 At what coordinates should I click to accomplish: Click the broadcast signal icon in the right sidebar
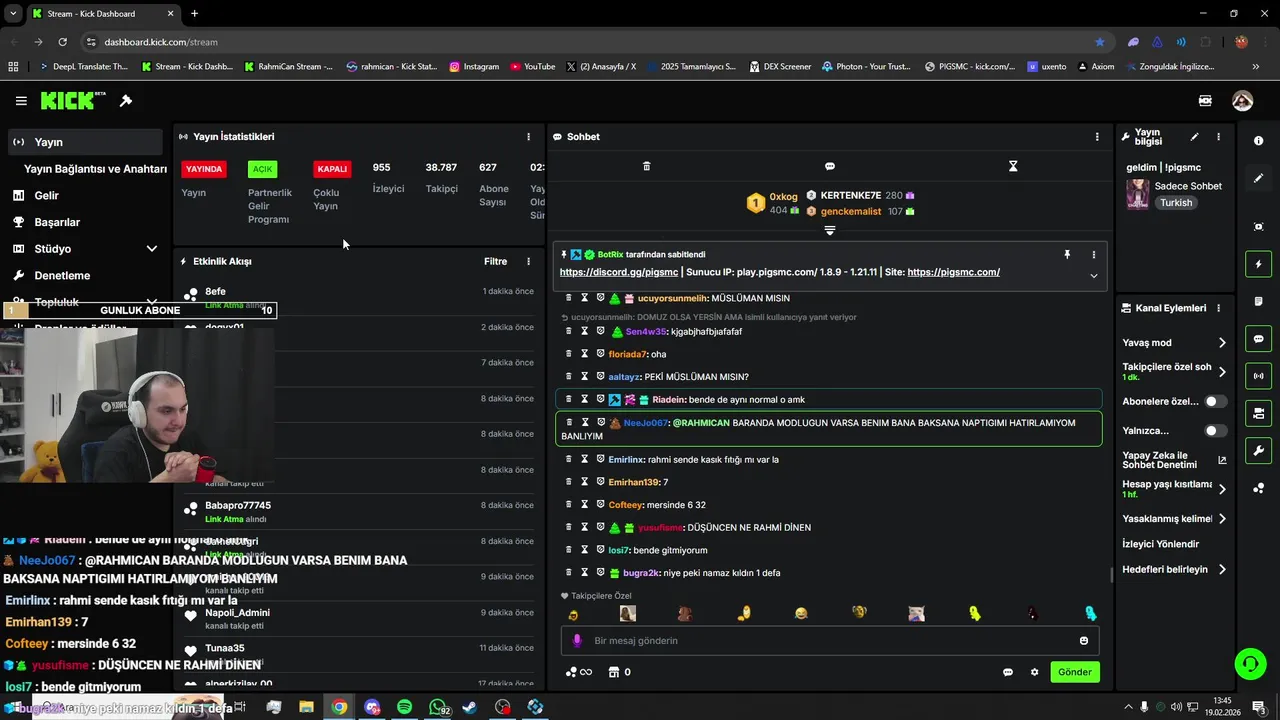(x=1259, y=376)
